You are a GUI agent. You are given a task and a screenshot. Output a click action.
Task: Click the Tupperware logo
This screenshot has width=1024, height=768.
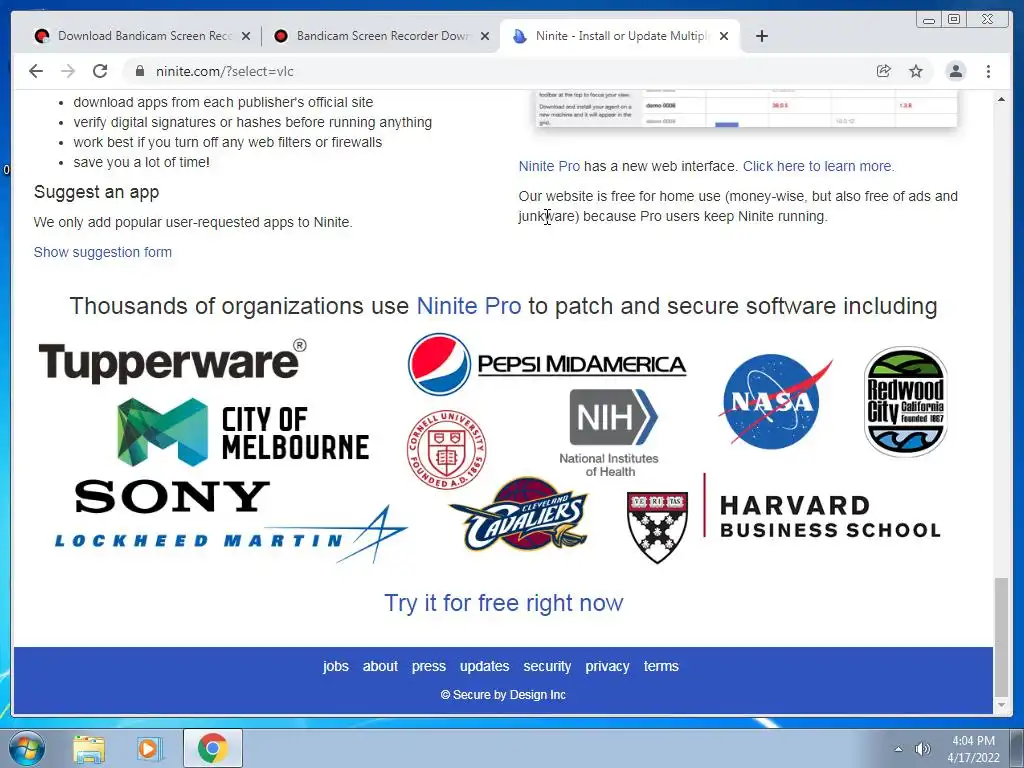[172, 361]
